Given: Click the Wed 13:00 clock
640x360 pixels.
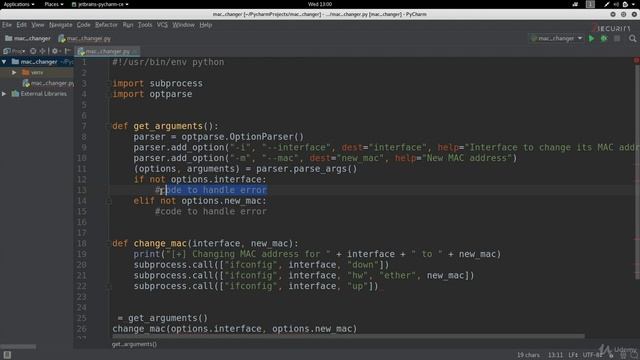Looking at the screenshot, I should (x=320, y=4).
